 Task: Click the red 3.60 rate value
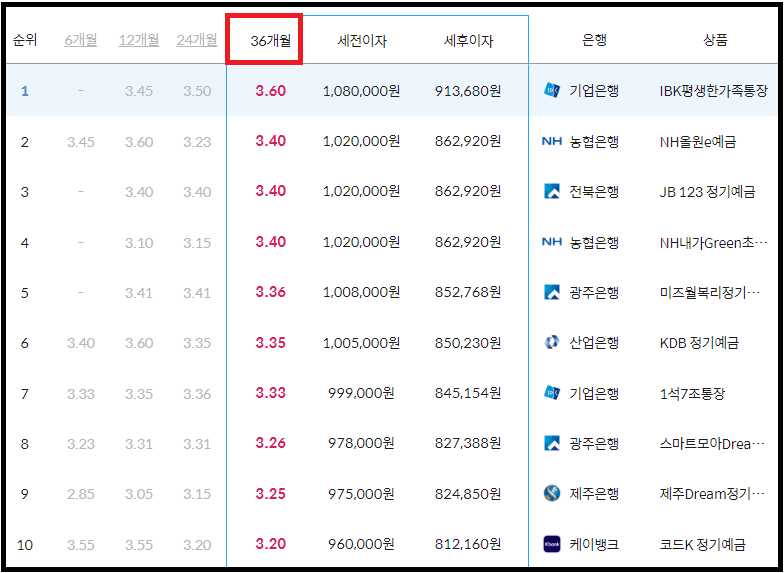coord(270,91)
